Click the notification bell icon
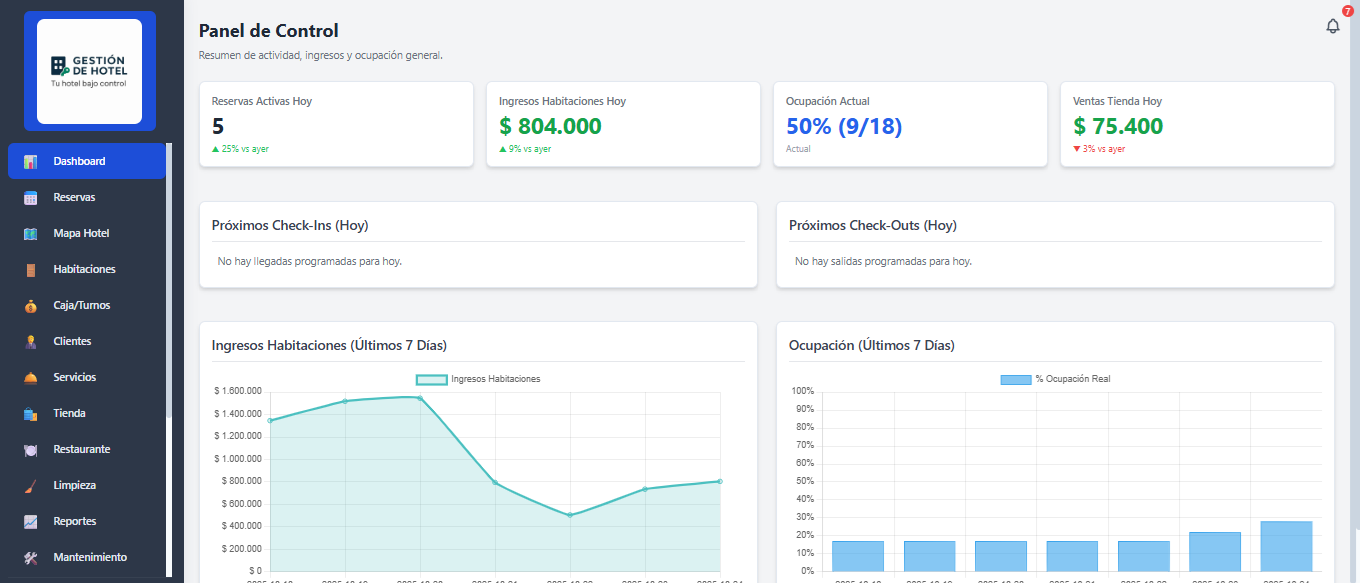Image resolution: width=1360 pixels, height=583 pixels. pyautogui.click(x=1332, y=26)
